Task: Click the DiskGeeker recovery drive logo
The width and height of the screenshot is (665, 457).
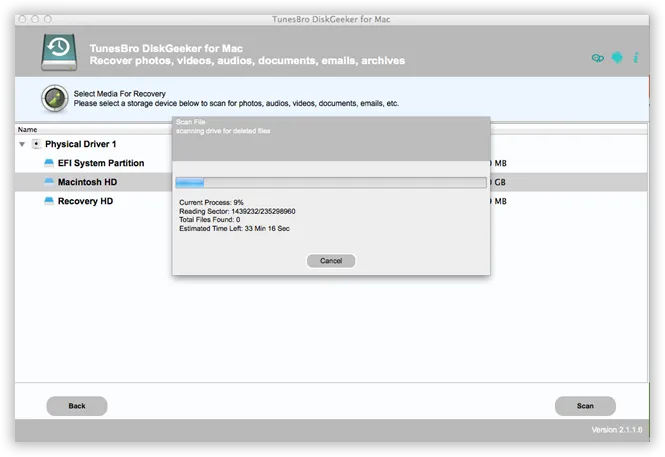Action: click(x=59, y=52)
